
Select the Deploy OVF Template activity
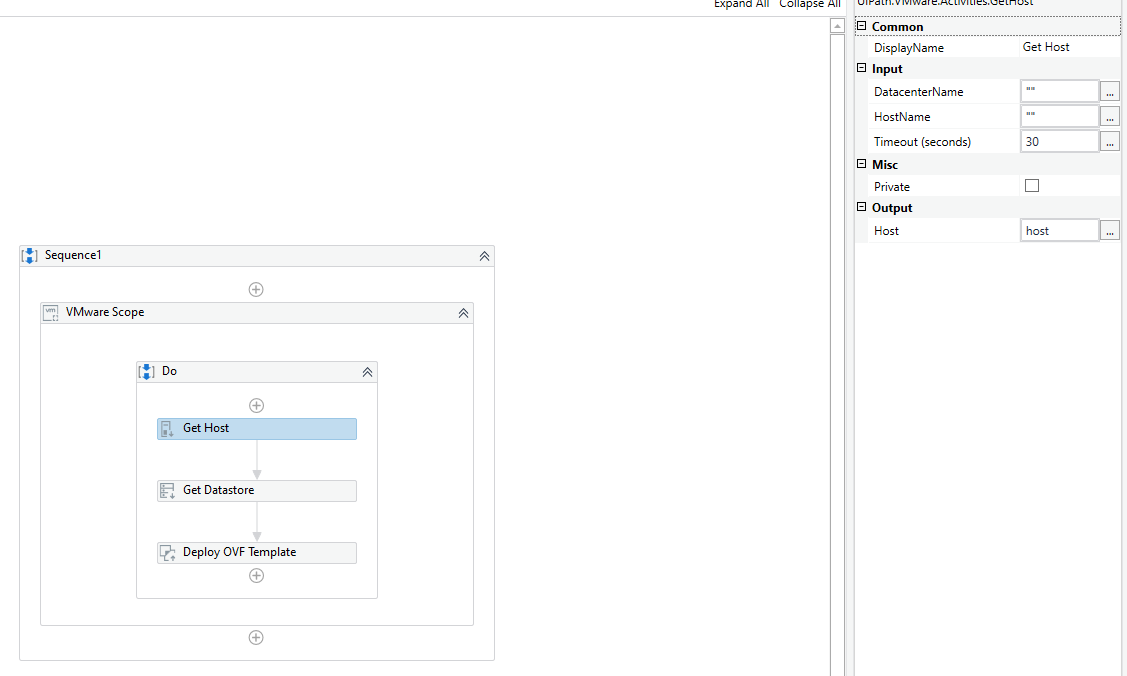click(x=257, y=552)
